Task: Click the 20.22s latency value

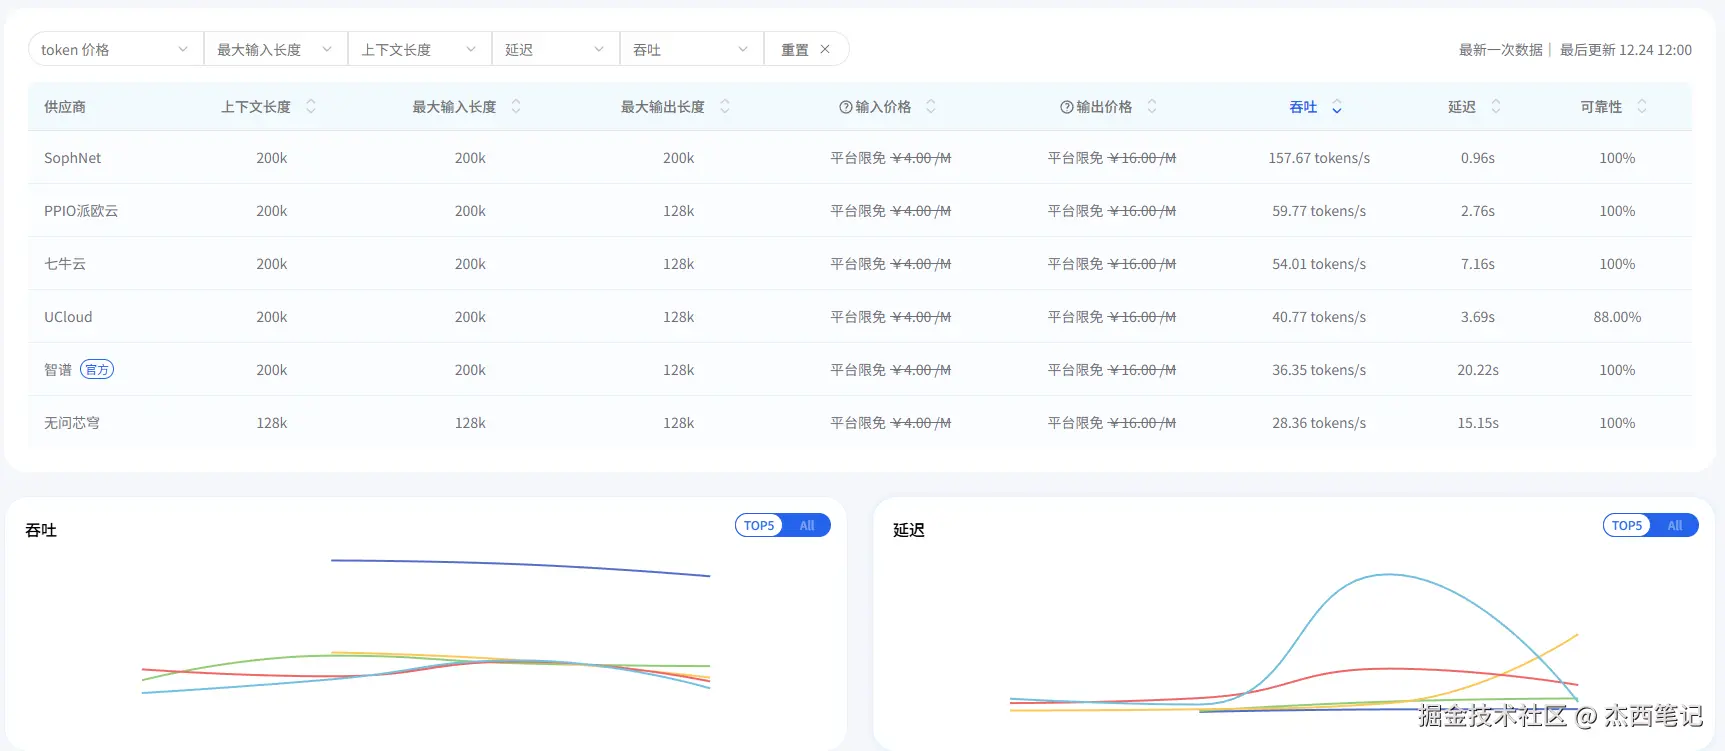Action: [x=1478, y=370]
